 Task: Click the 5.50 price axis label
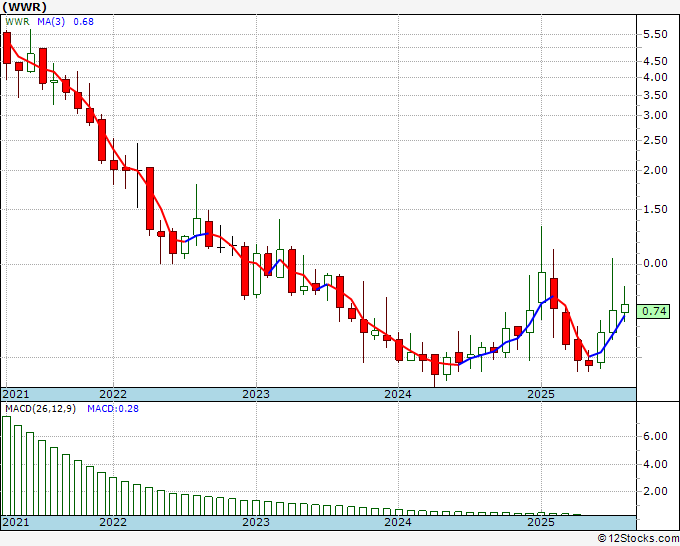coord(655,34)
